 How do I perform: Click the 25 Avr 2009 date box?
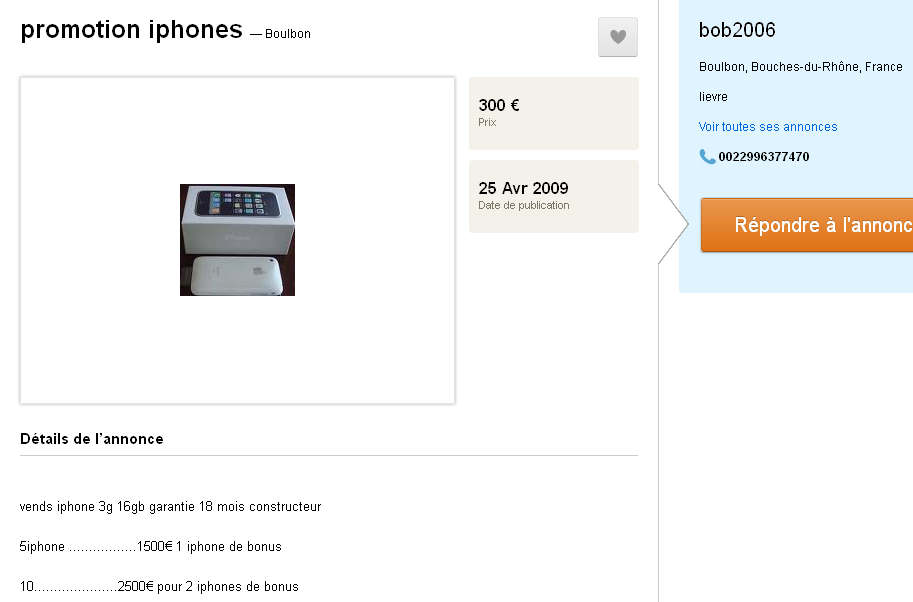pos(553,196)
